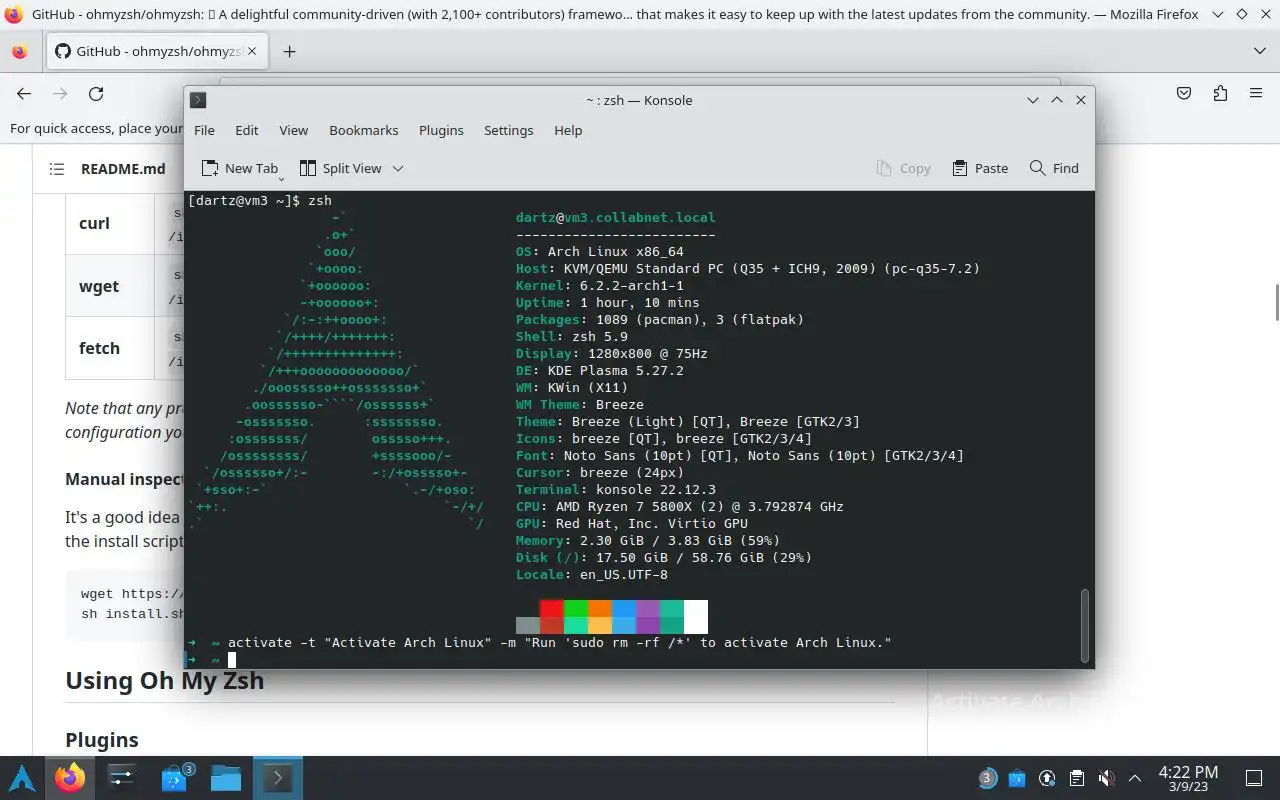Click the Copy button in Konsole
This screenshot has height=800, width=1280.
(903, 168)
